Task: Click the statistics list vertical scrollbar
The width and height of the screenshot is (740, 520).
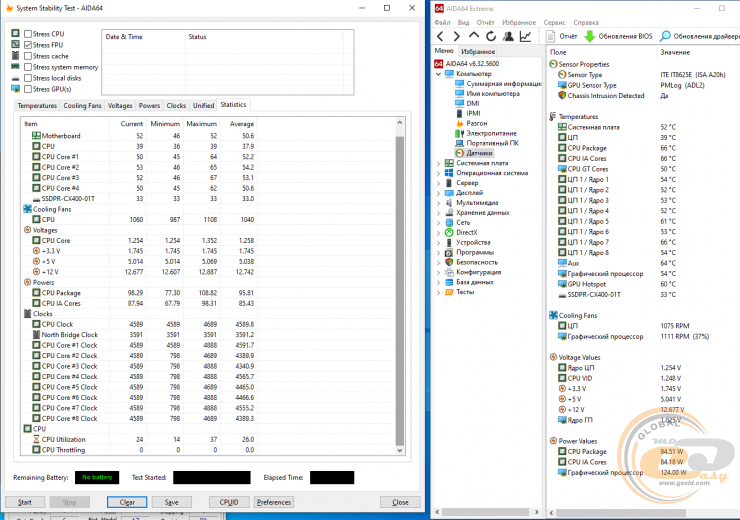Action: [x=400, y=291]
